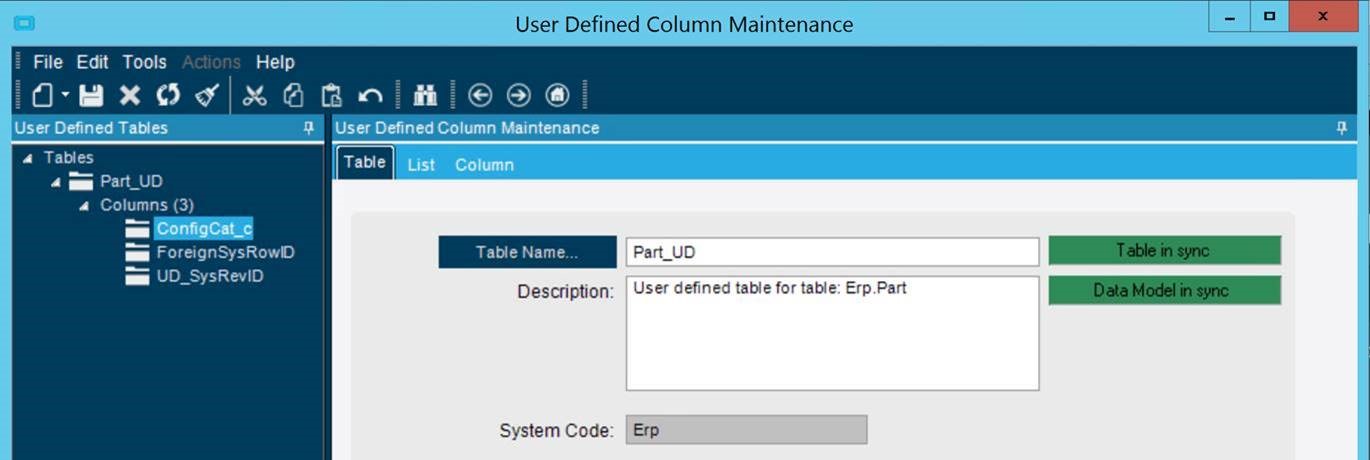Cut selection with the scissors icon
This screenshot has height=460, width=1370.
point(255,95)
